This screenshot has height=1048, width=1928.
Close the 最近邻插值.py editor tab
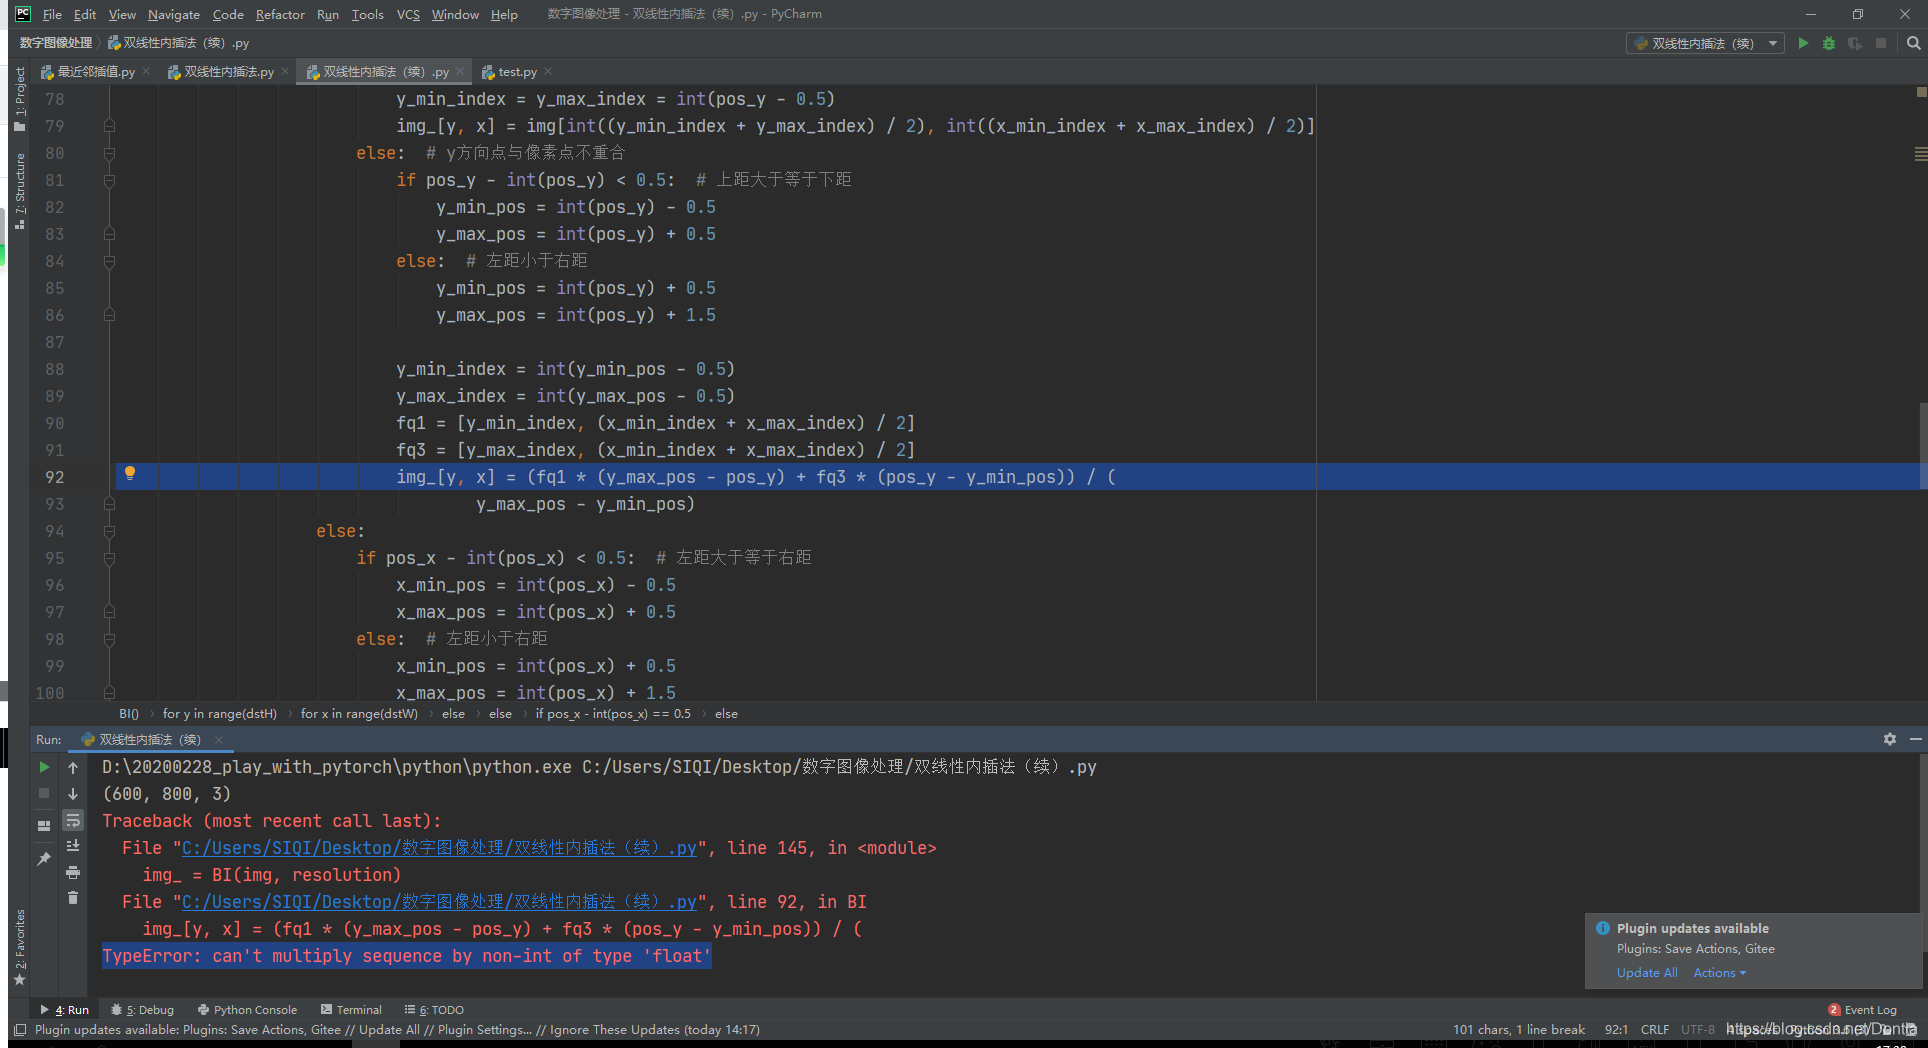146,71
